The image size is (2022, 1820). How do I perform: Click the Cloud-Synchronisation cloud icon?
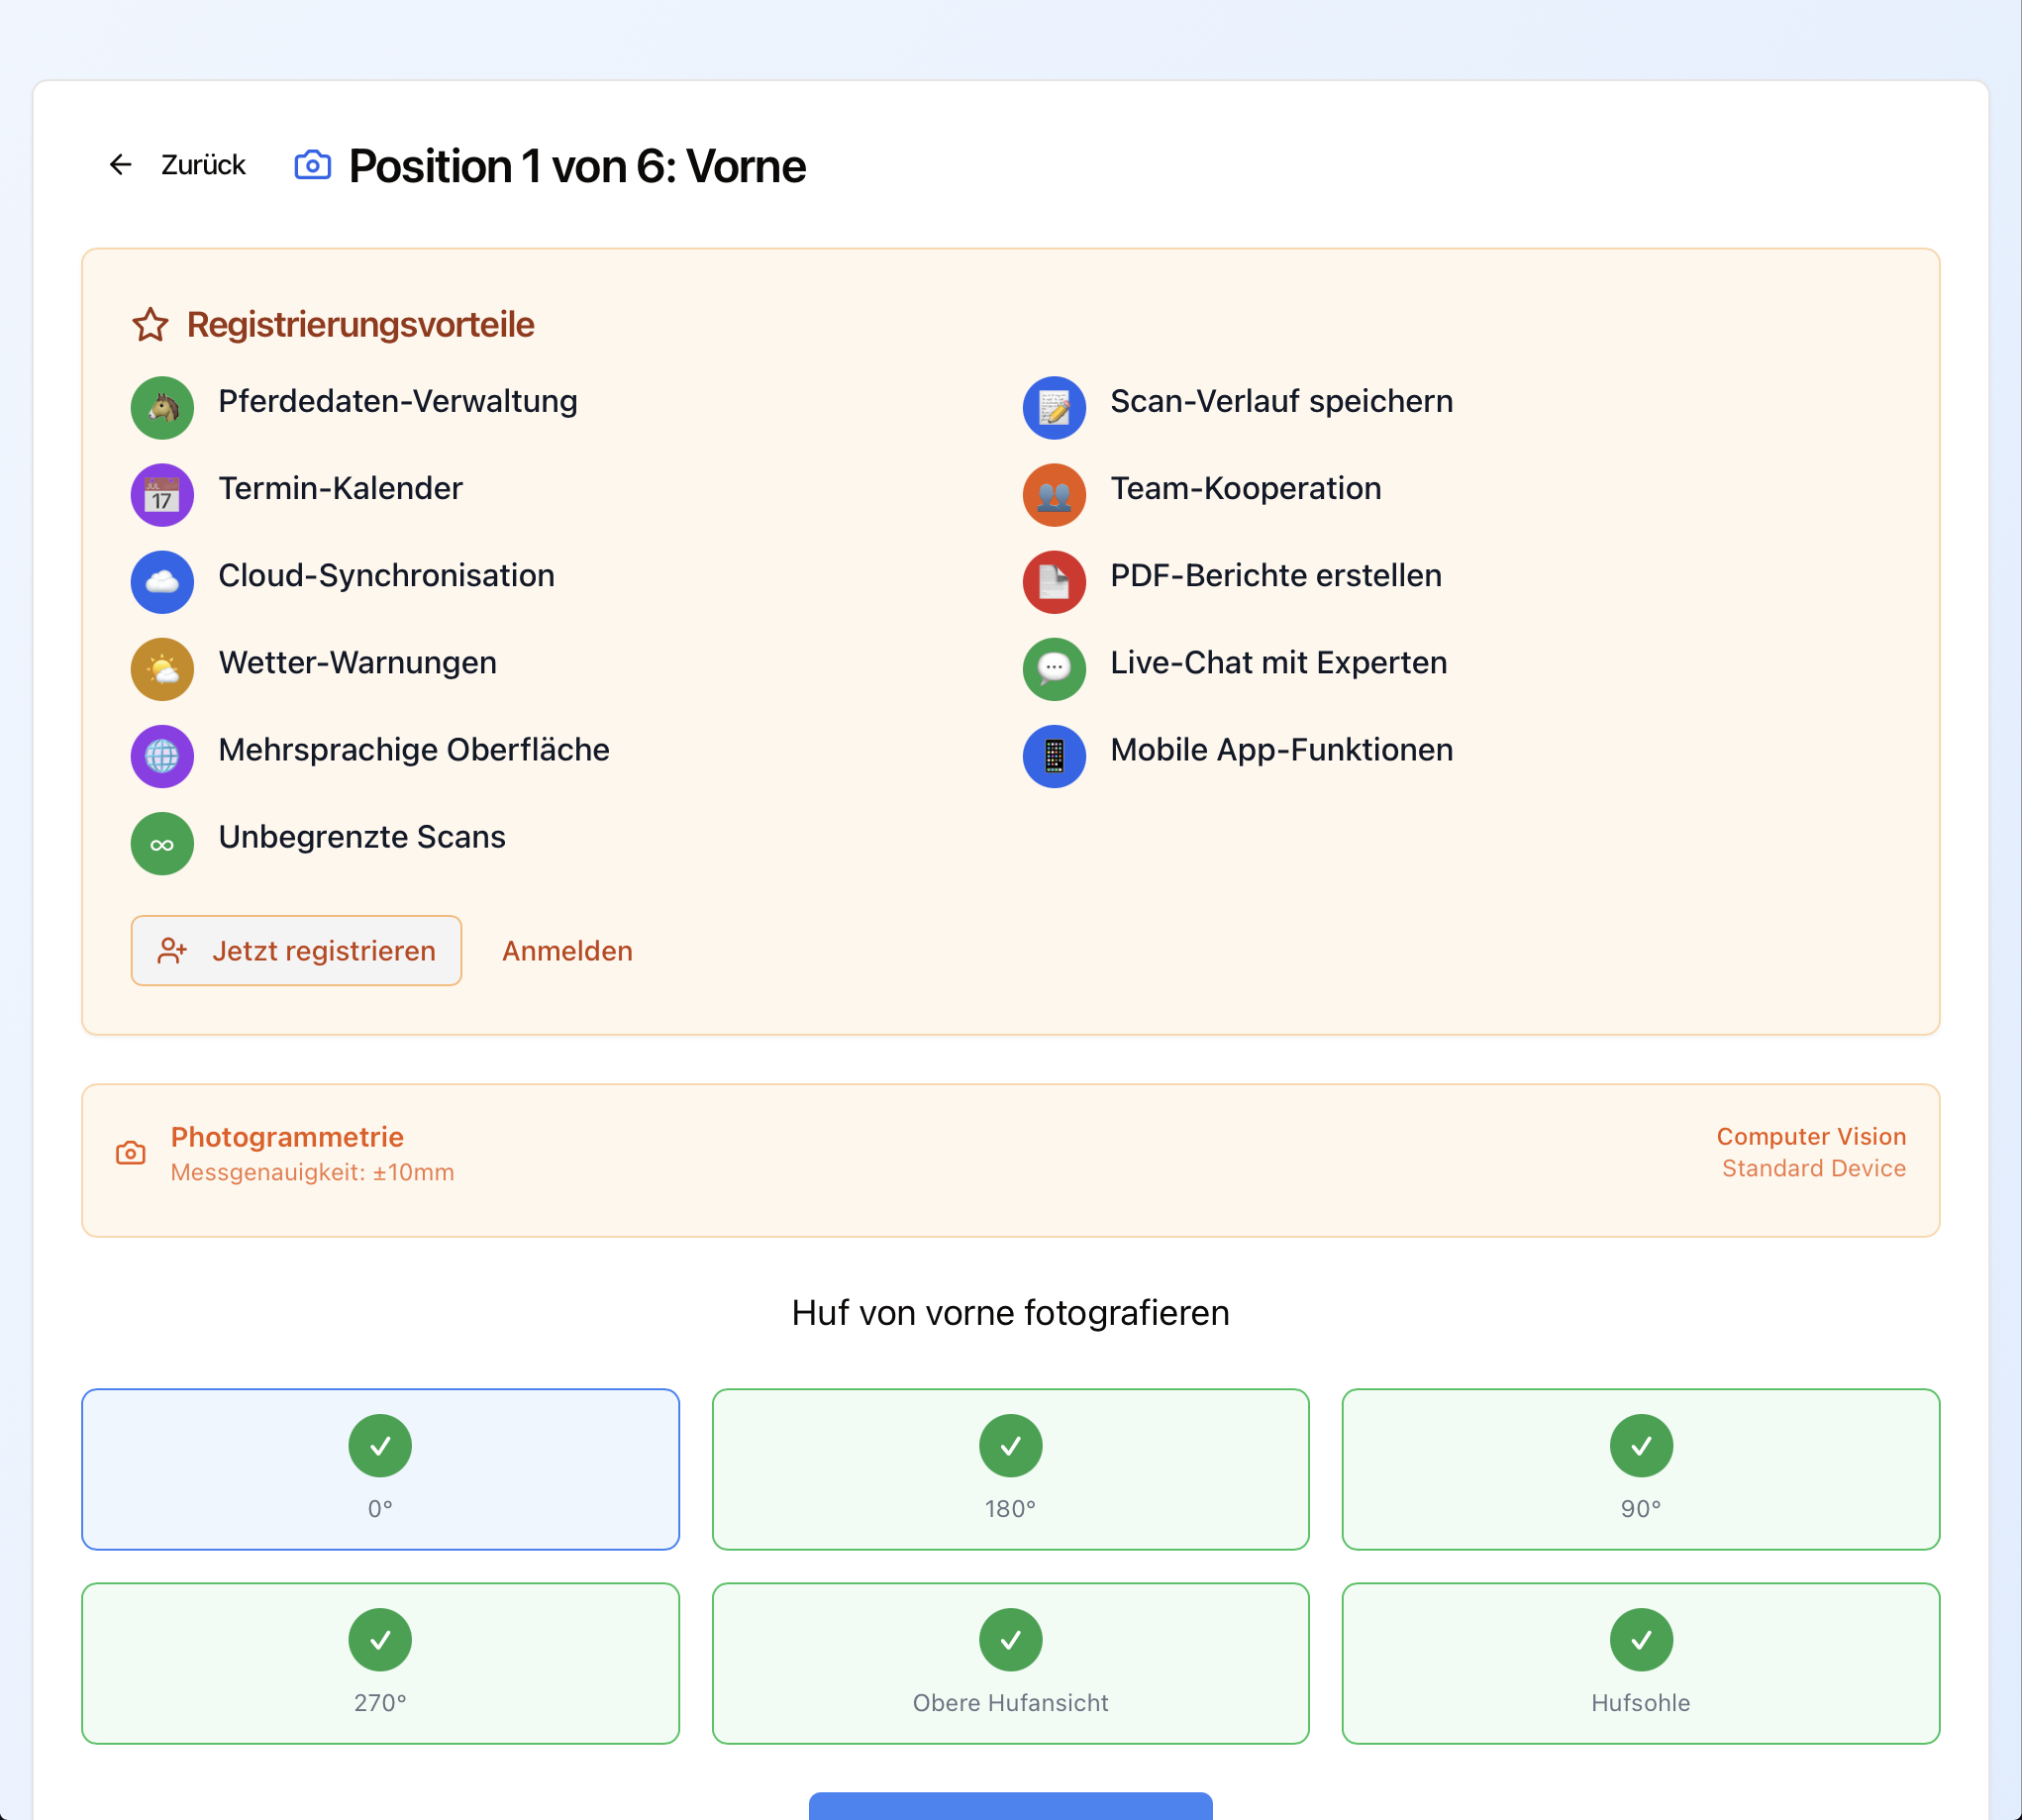(162, 582)
